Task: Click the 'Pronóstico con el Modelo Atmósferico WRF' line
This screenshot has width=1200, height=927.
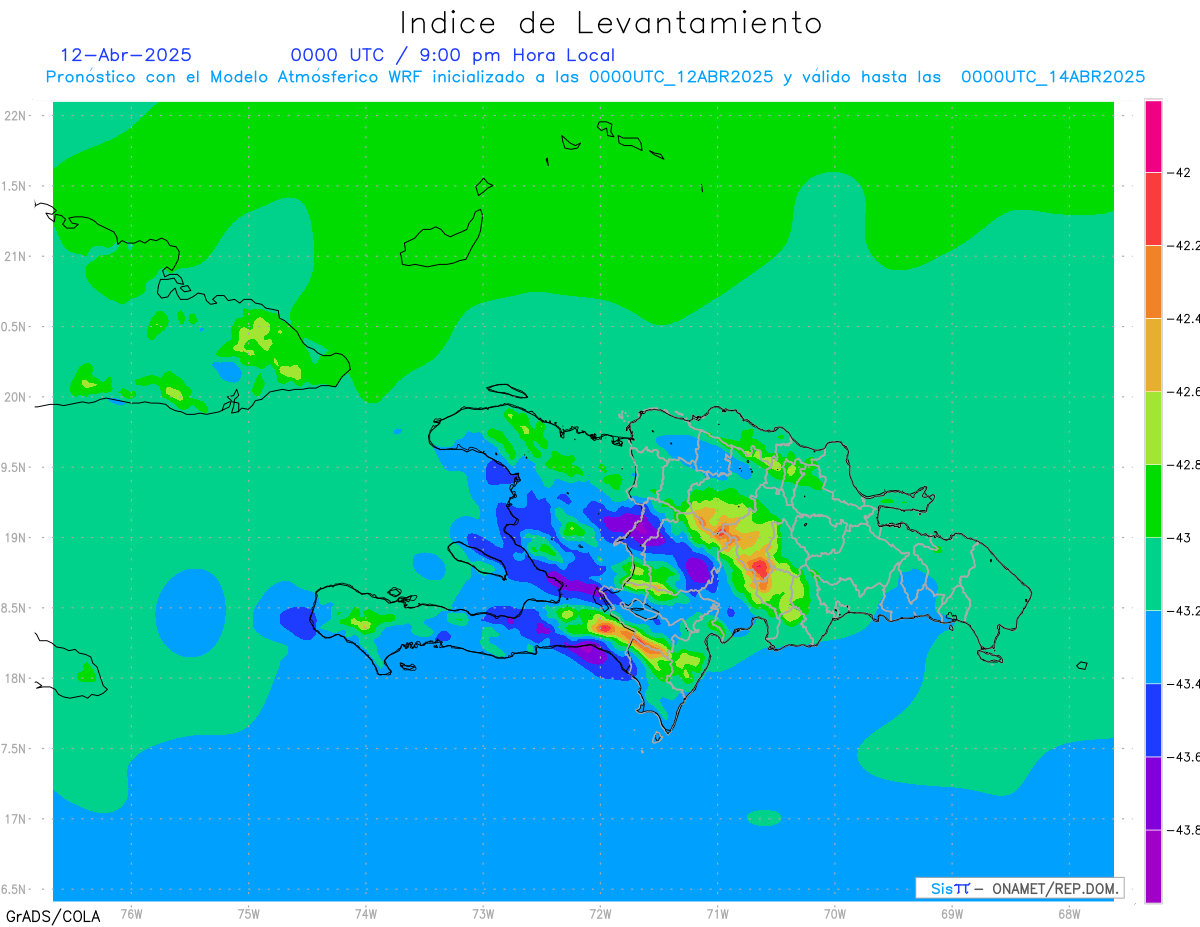Action: pyautogui.click(x=595, y=77)
